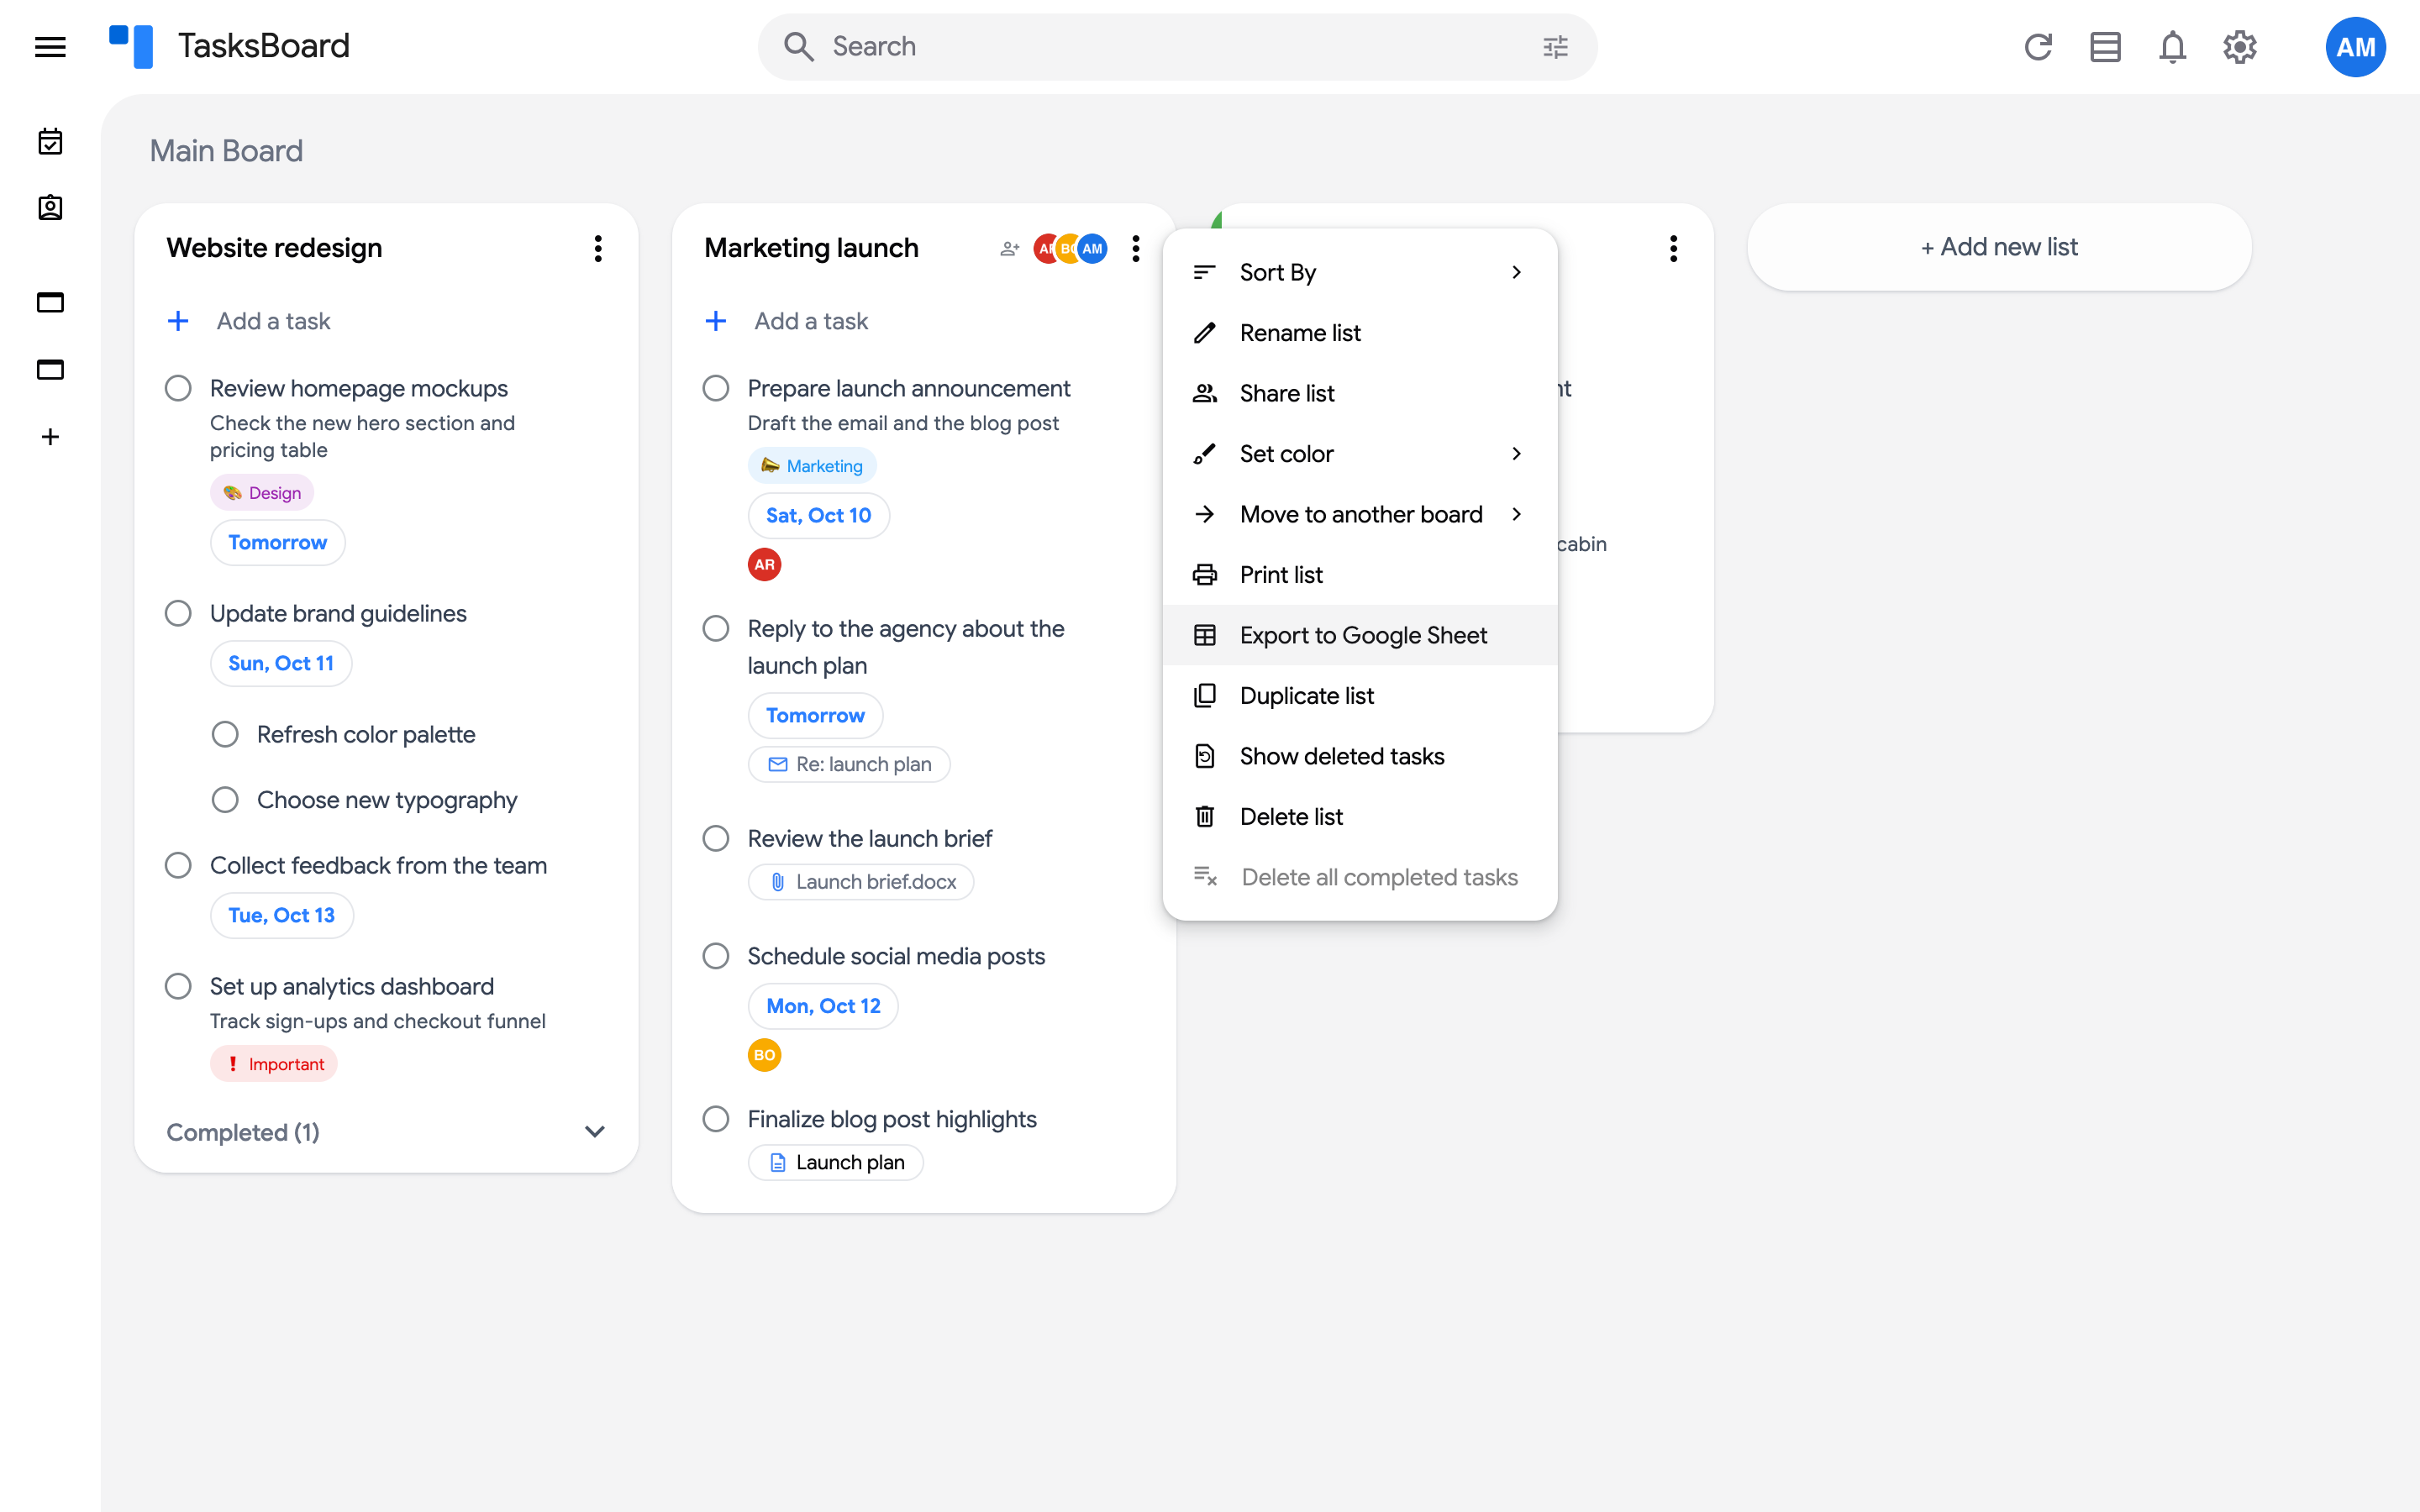Open the calendar tasks sidebar icon
The width and height of the screenshot is (2420, 1512).
(50, 141)
